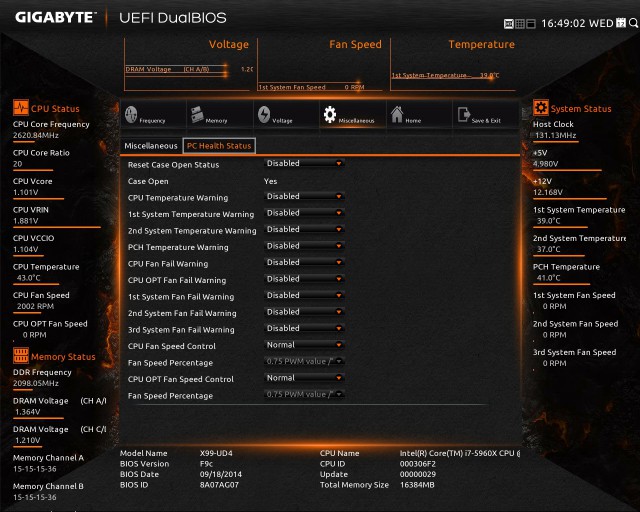
Task: Open 3rd System Fan Fail Warning dropdown
Action: click(304, 328)
